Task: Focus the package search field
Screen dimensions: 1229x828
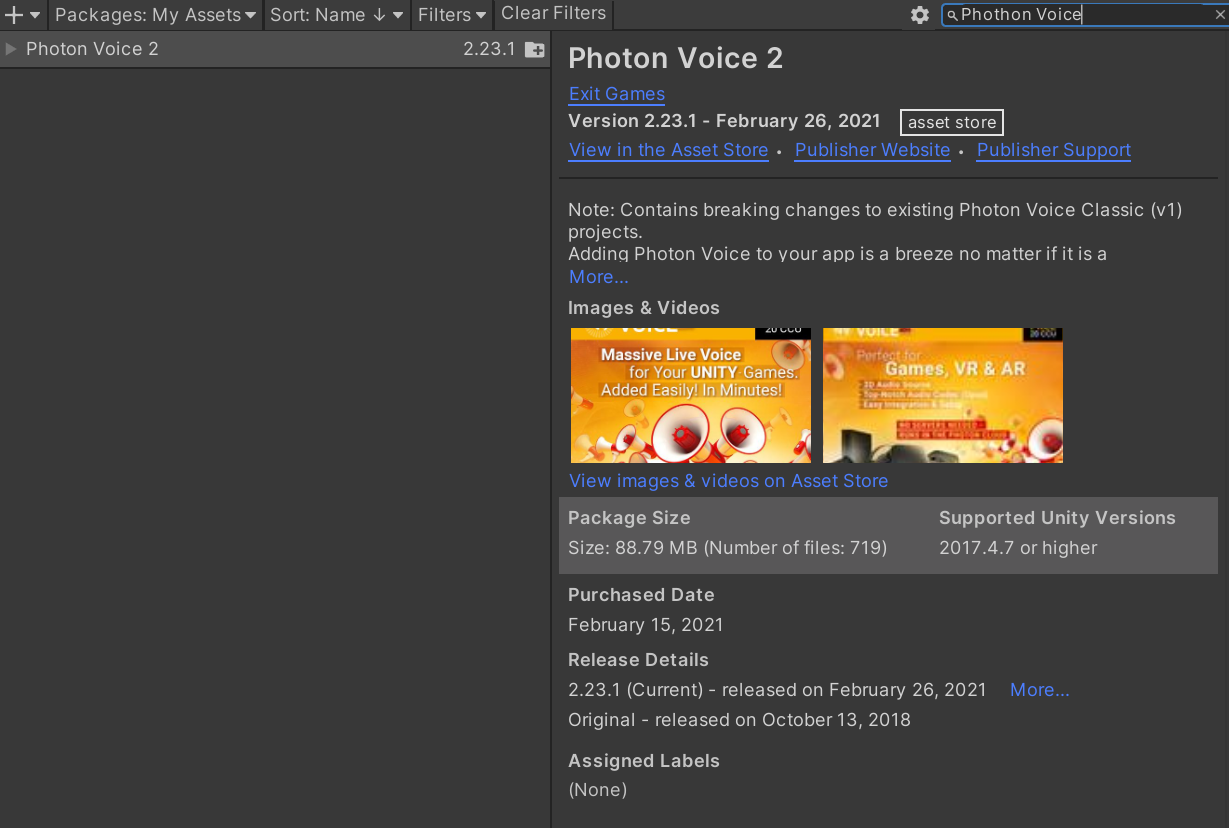Action: pyautogui.click(x=1085, y=15)
